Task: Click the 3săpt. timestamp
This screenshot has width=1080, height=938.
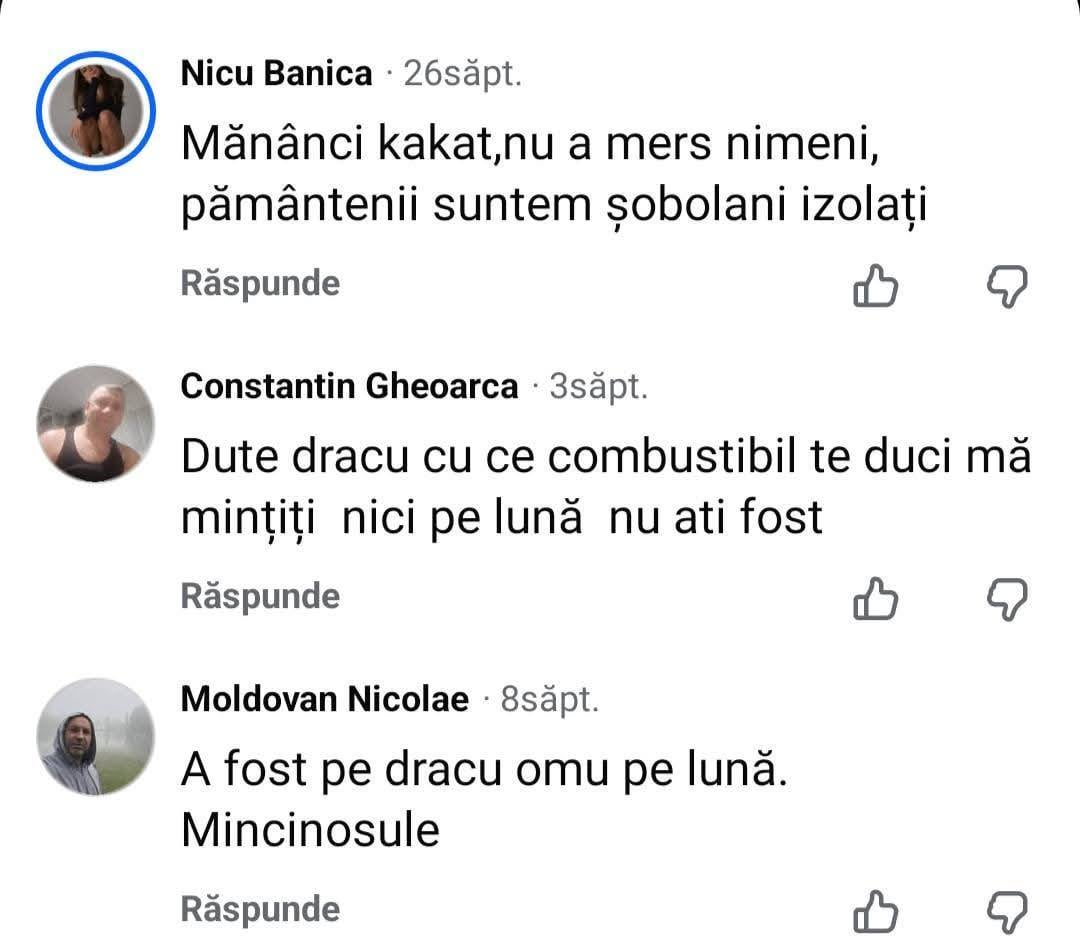Action: click(599, 387)
